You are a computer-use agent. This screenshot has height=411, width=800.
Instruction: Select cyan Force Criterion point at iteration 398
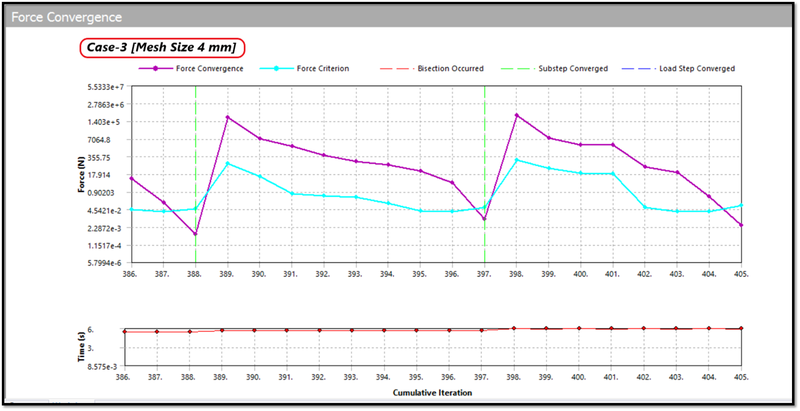click(x=516, y=160)
